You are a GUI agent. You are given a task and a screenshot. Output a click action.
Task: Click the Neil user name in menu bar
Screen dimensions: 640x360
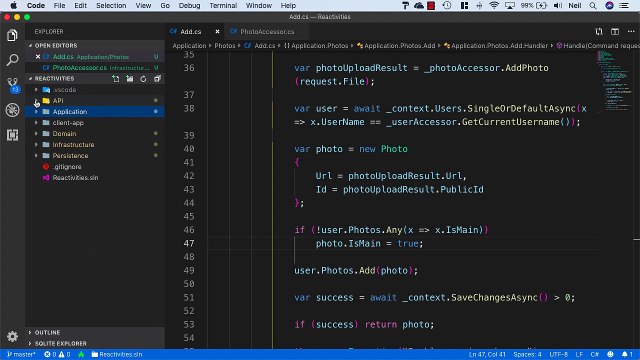coord(575,5)
